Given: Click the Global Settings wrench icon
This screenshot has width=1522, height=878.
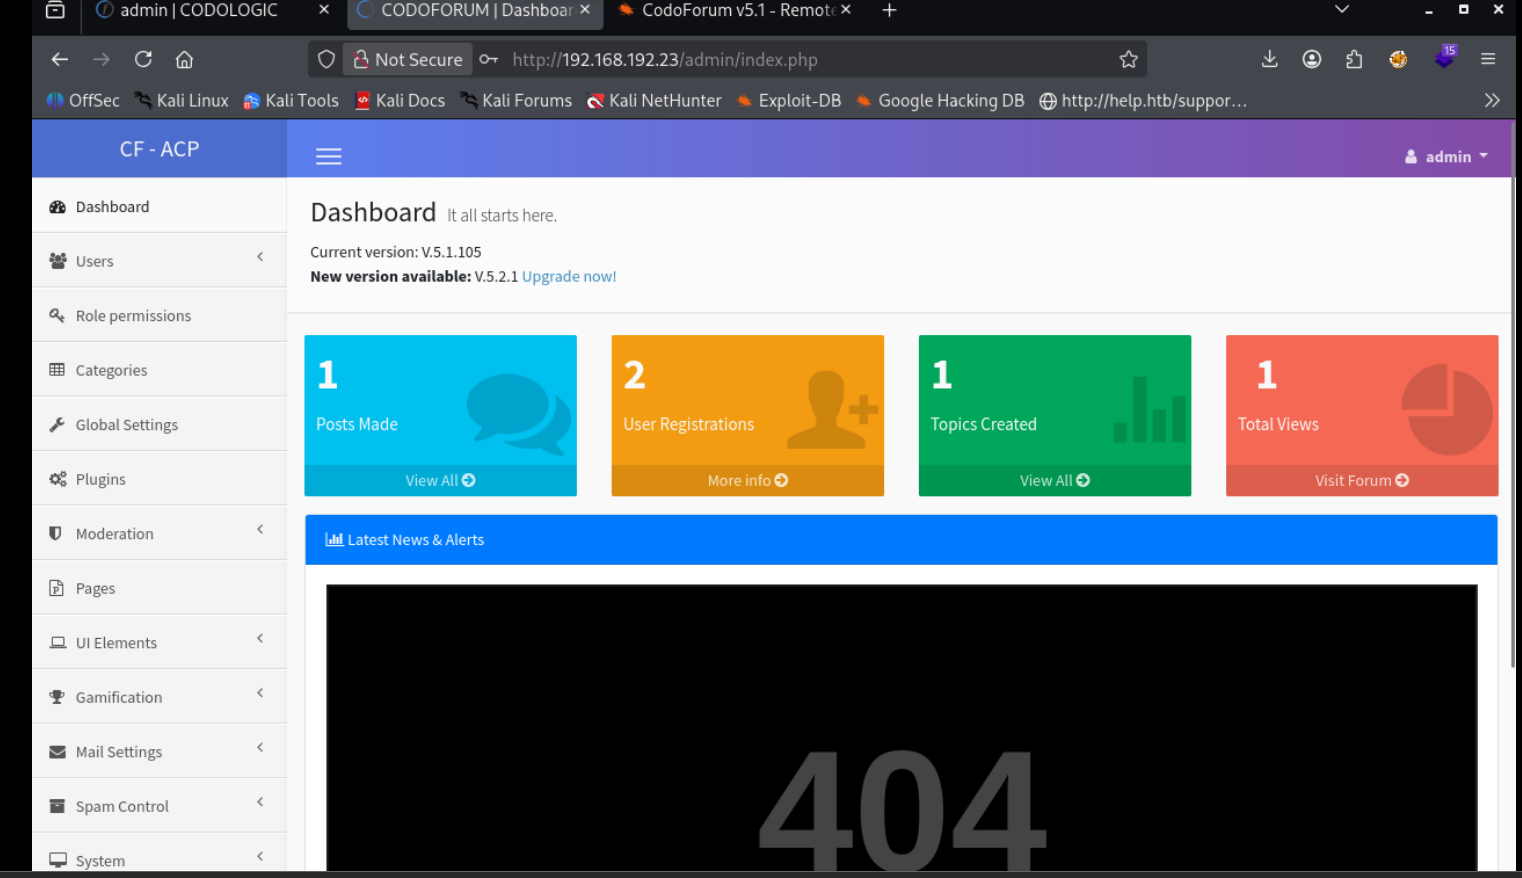Looking at the screenshot, I should (x=57, y=425).
